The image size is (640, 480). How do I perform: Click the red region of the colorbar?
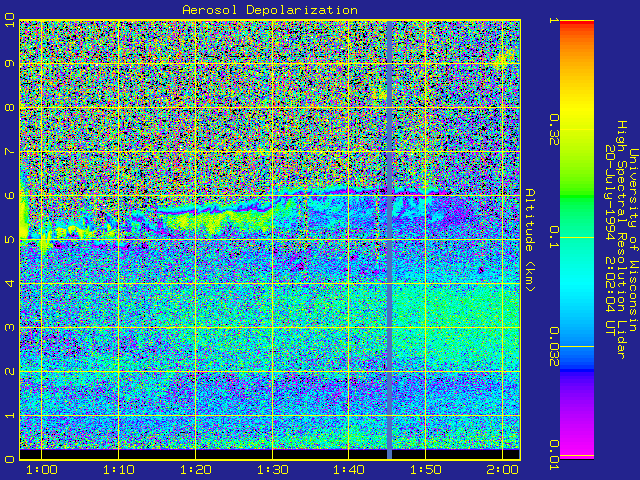[x=577, y=25]
